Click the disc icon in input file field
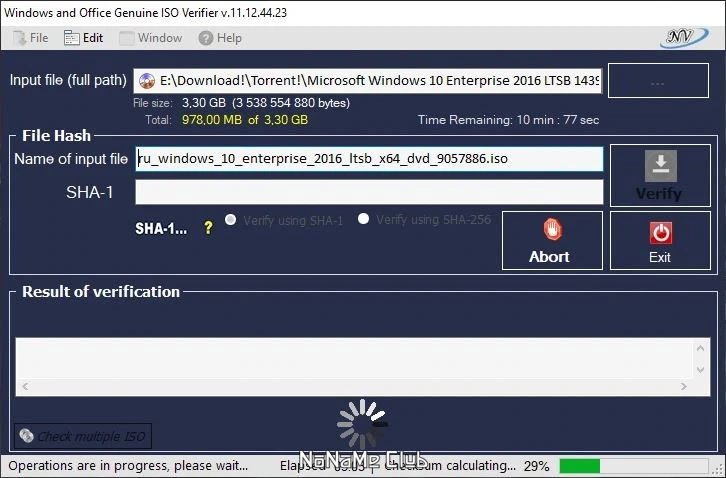 tap(147, 81)
